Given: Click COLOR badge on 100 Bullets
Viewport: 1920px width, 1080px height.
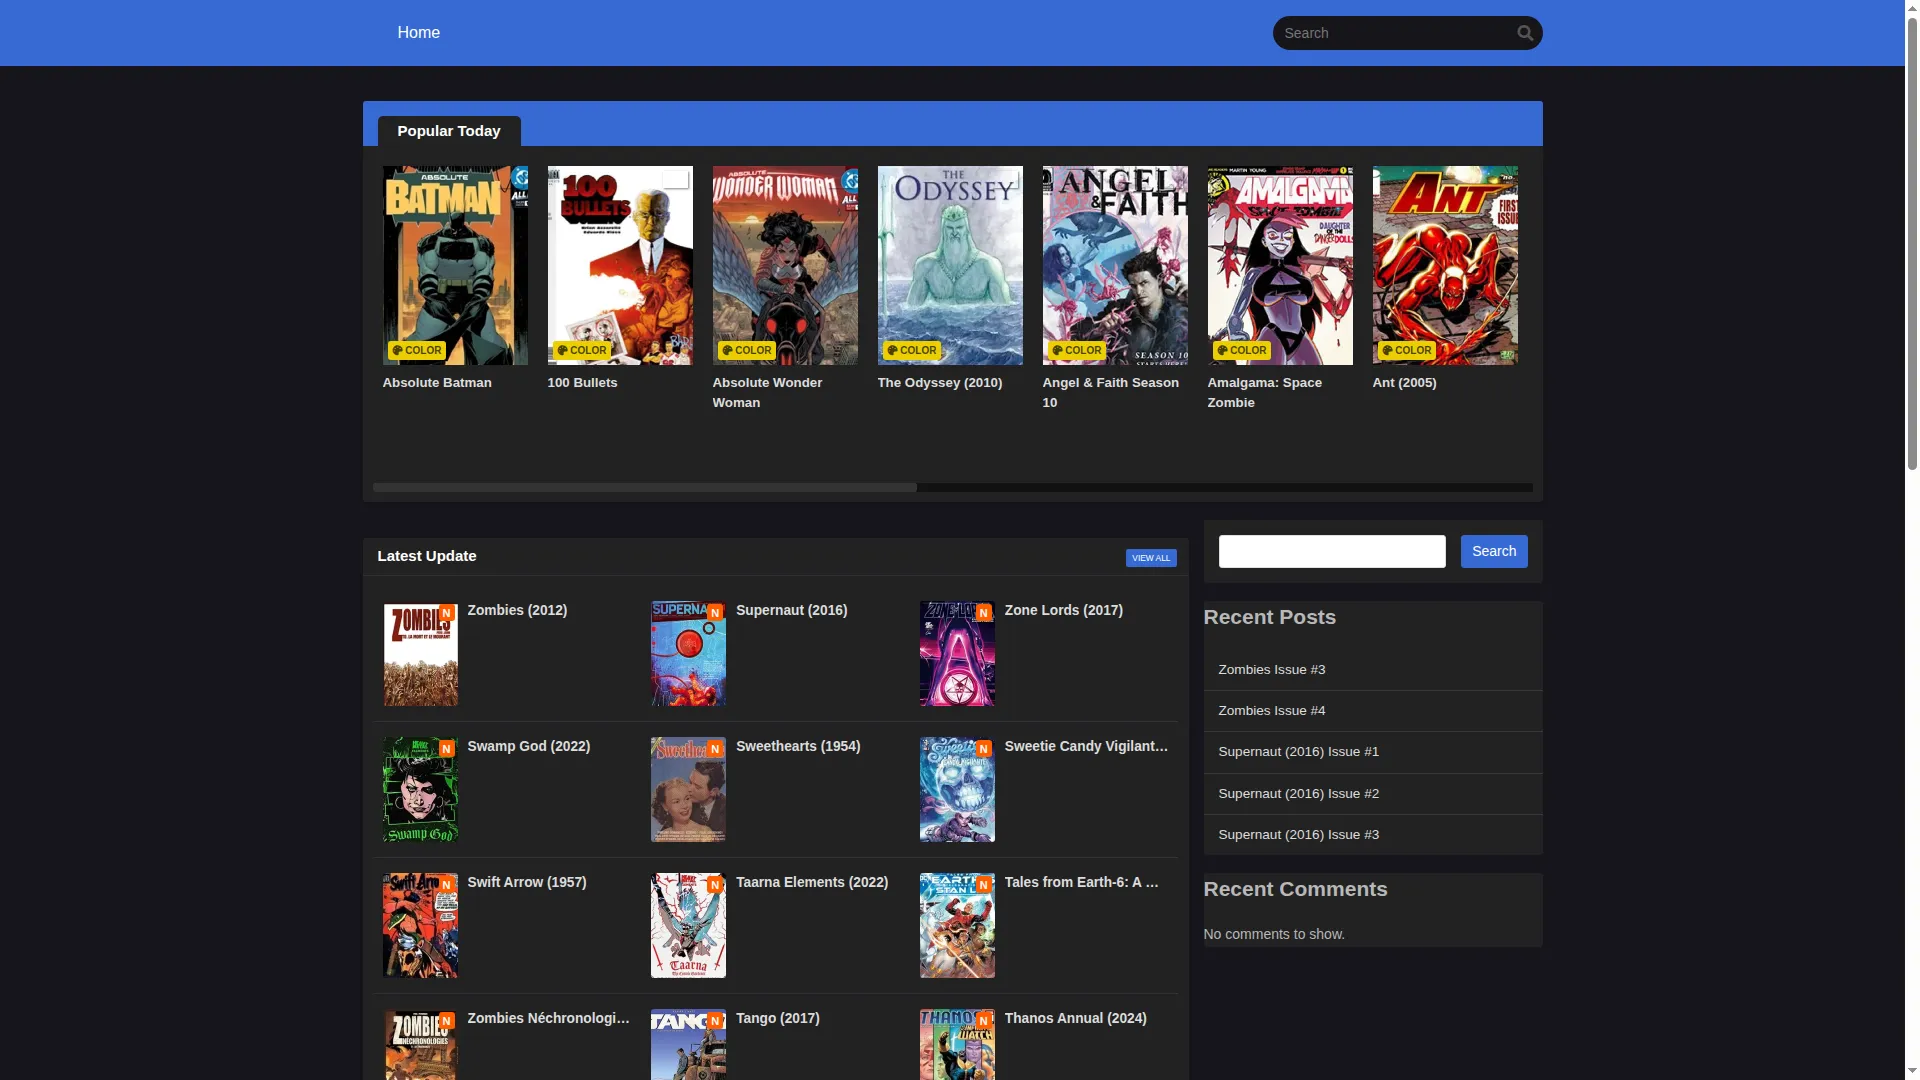Looking at the screenshot, I should 581,350.
